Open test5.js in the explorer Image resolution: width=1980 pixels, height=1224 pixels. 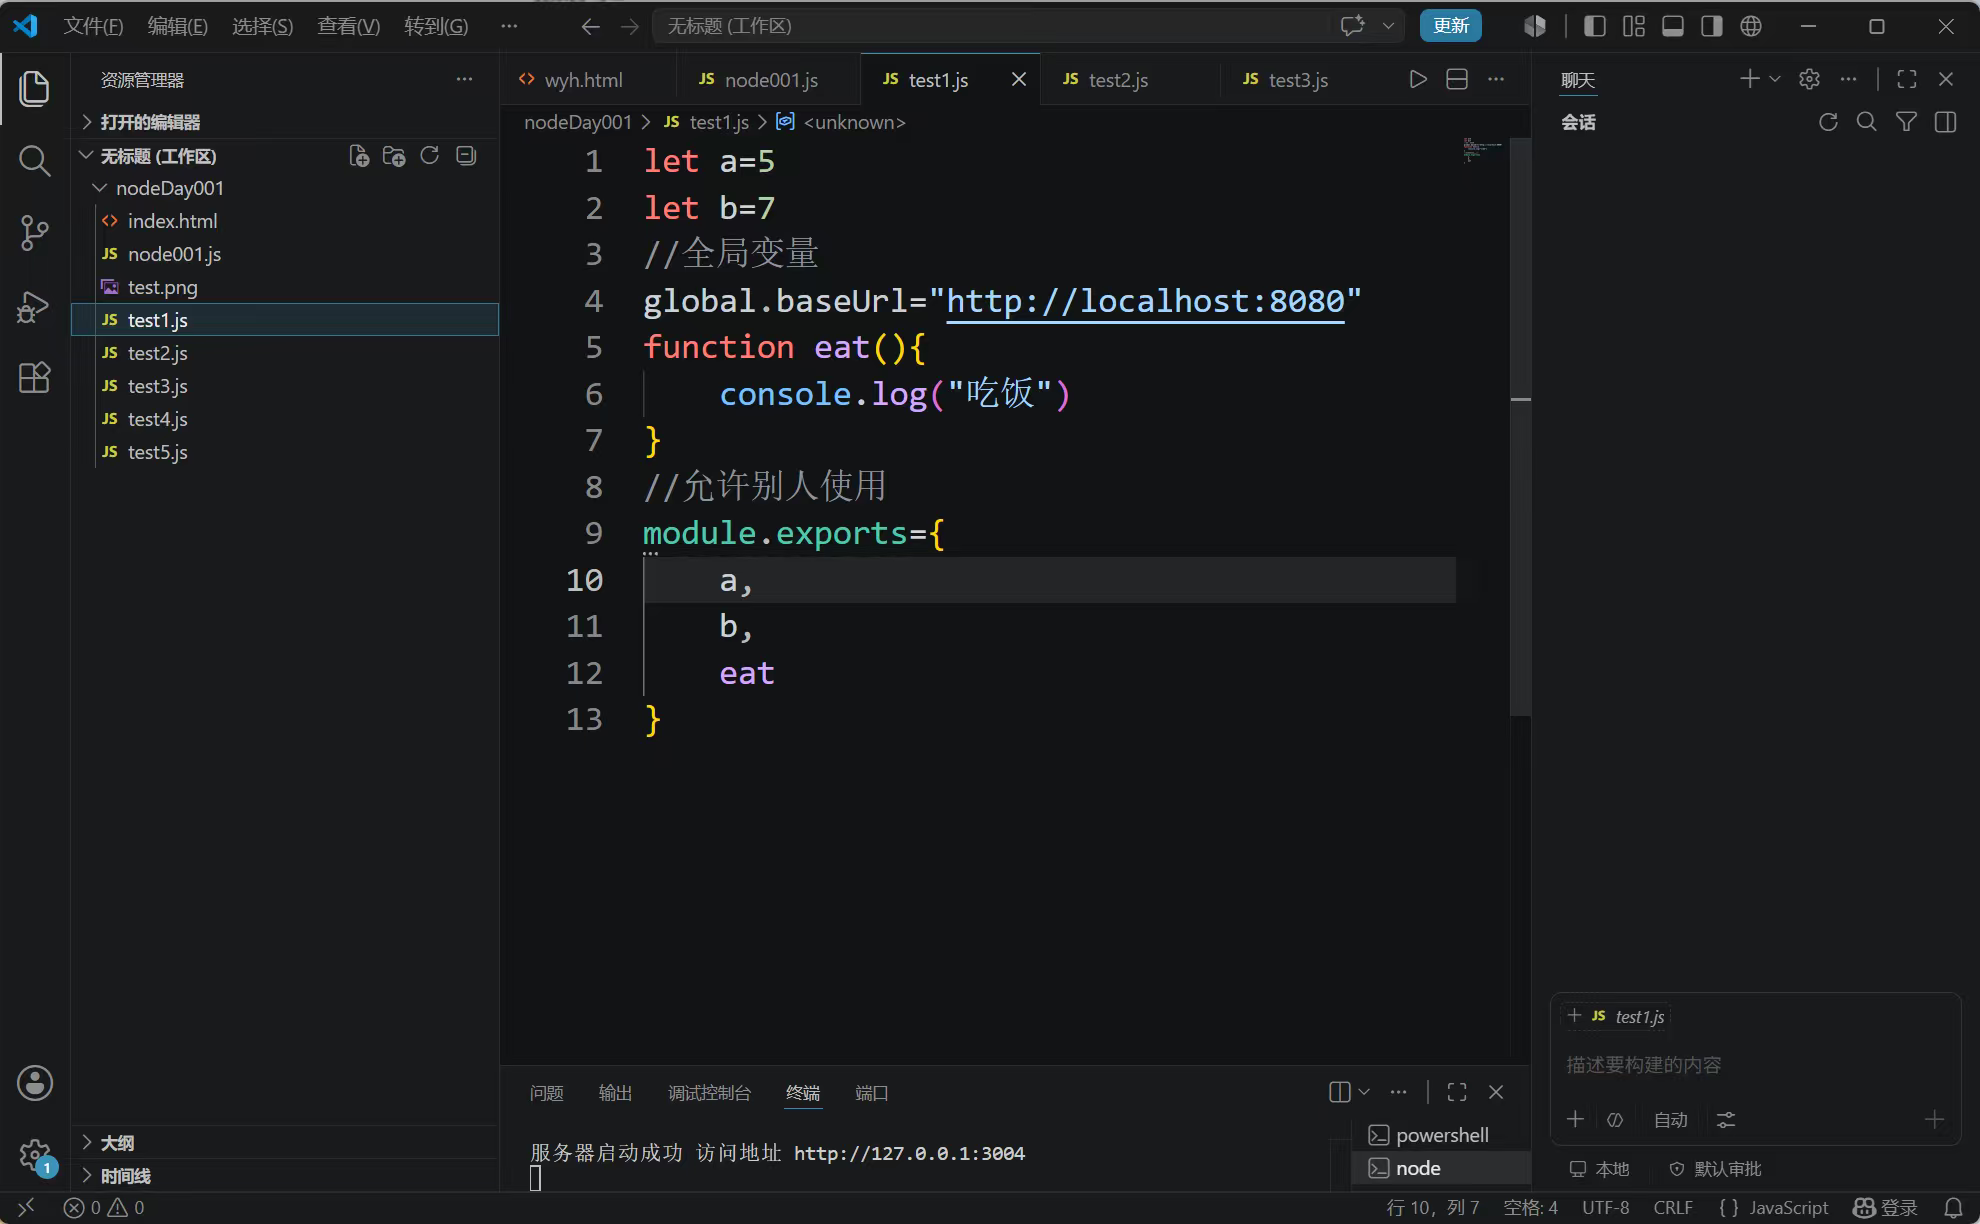pyautogui.click(x=285, y=452)
